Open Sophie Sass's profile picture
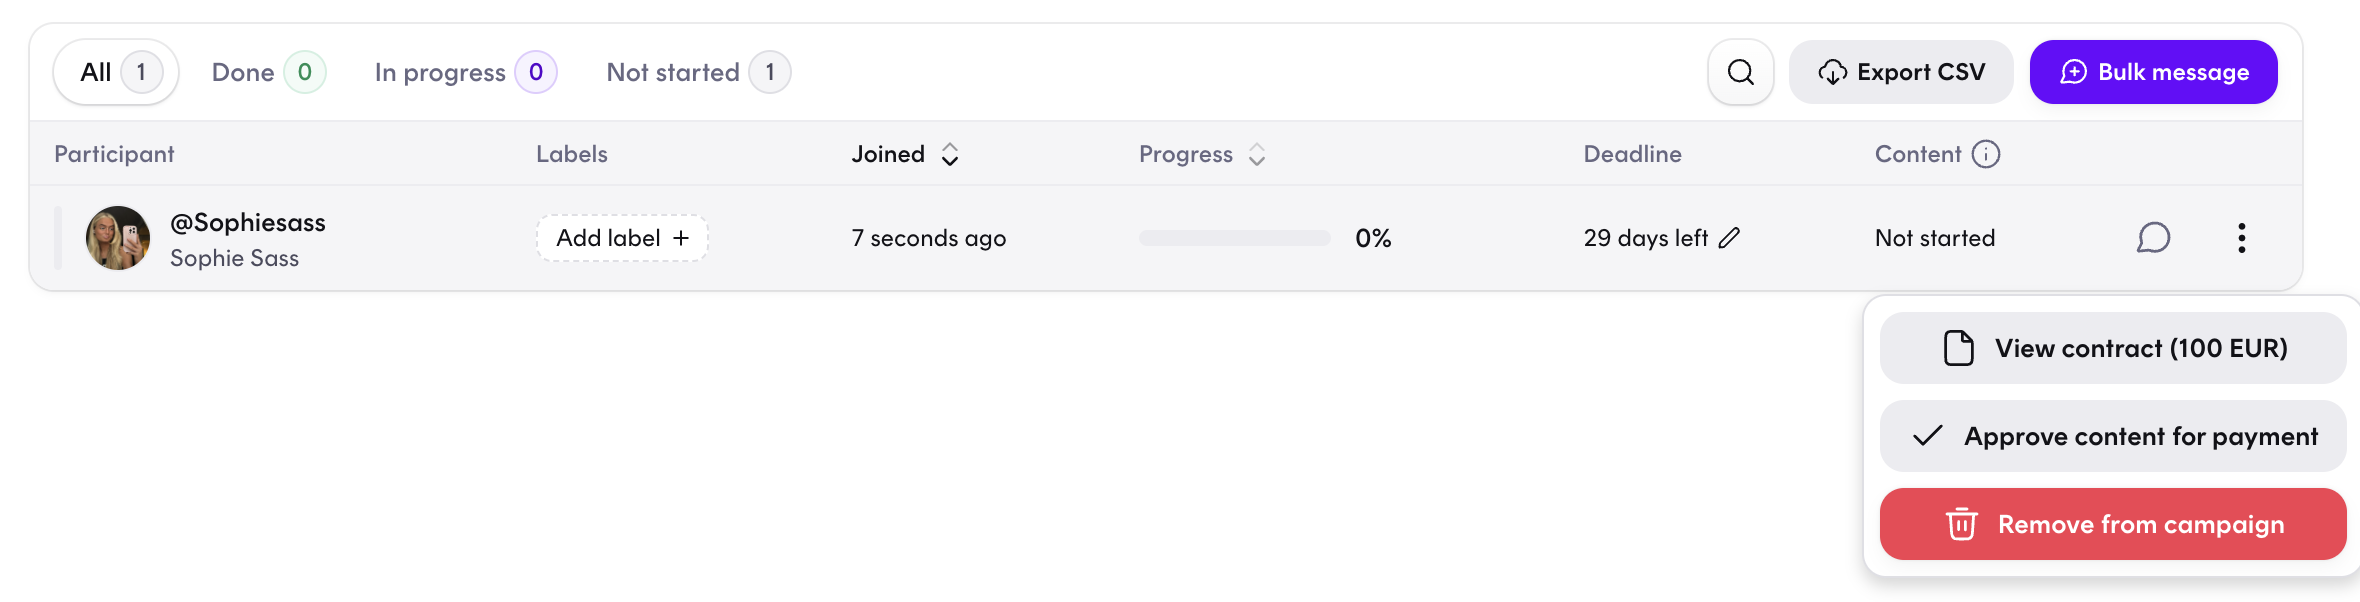Viewport: 2360px width, 602px height. [118, 238]
